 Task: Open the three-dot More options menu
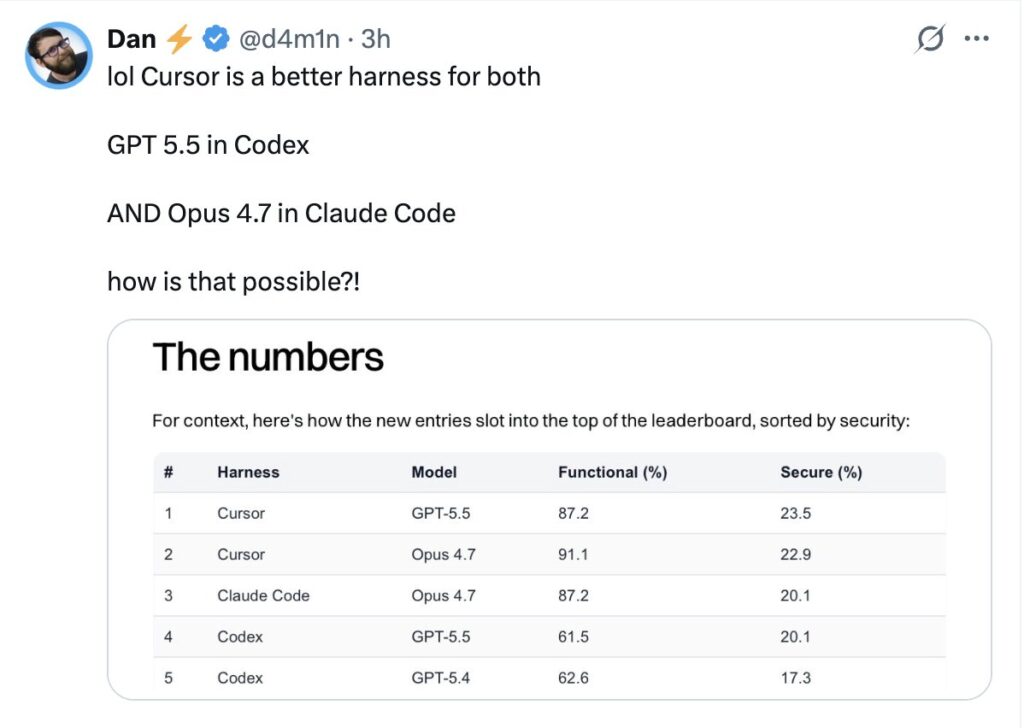[x=976, y=39]
